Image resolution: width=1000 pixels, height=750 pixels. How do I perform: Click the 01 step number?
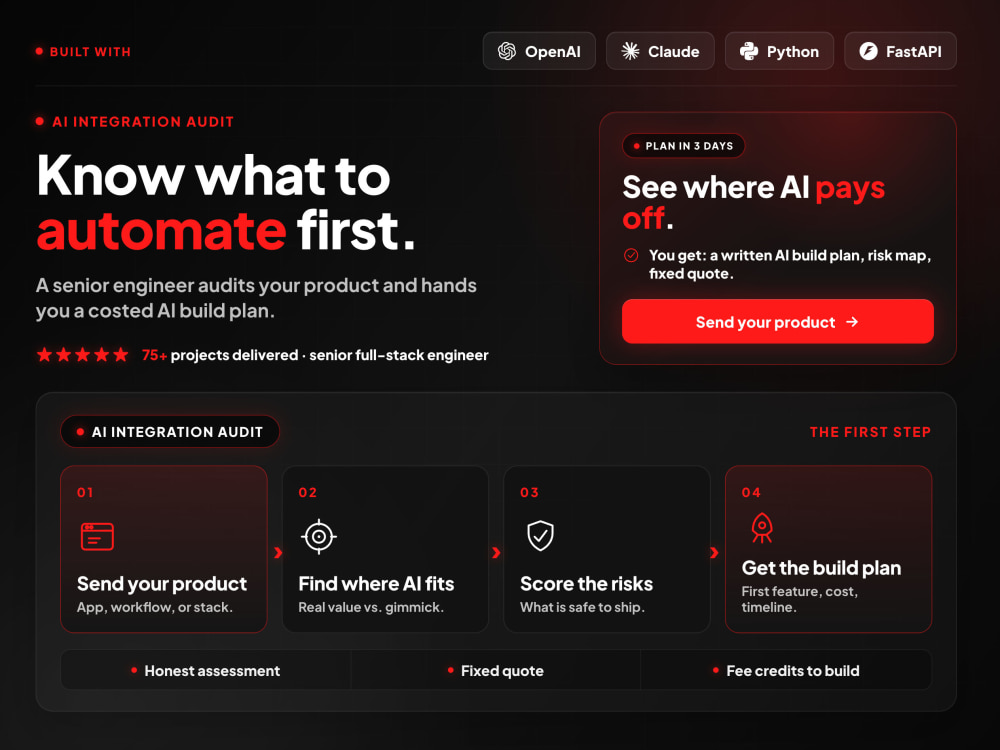click(x=85, y=492)
